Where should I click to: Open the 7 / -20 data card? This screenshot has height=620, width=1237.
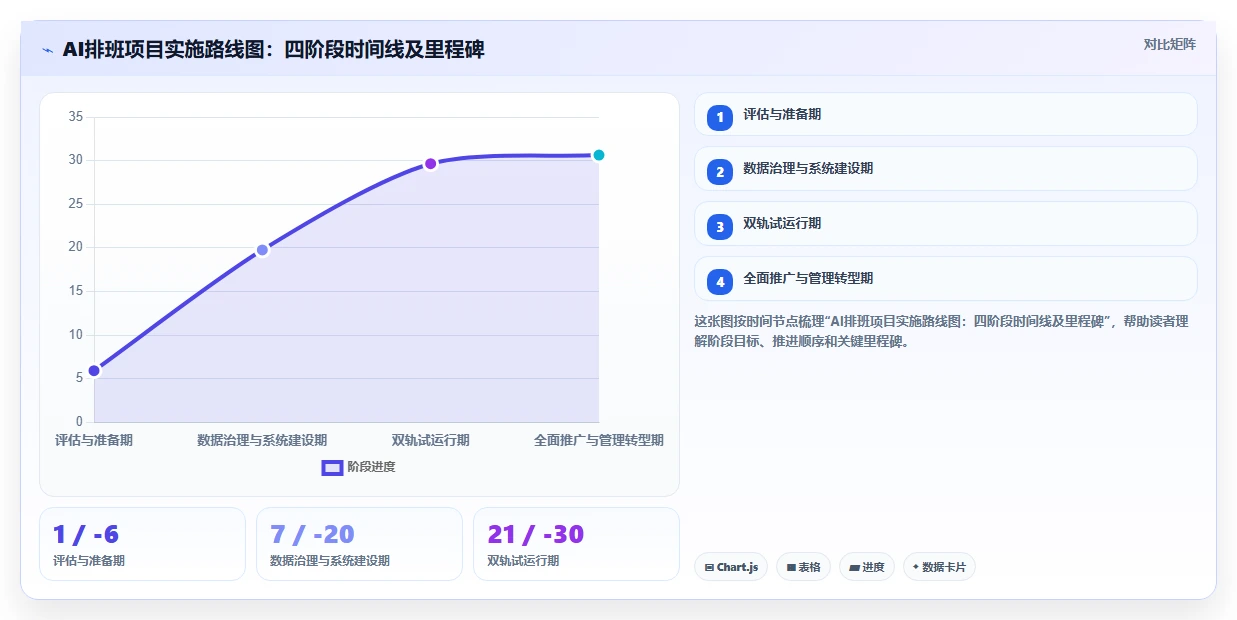359,544
